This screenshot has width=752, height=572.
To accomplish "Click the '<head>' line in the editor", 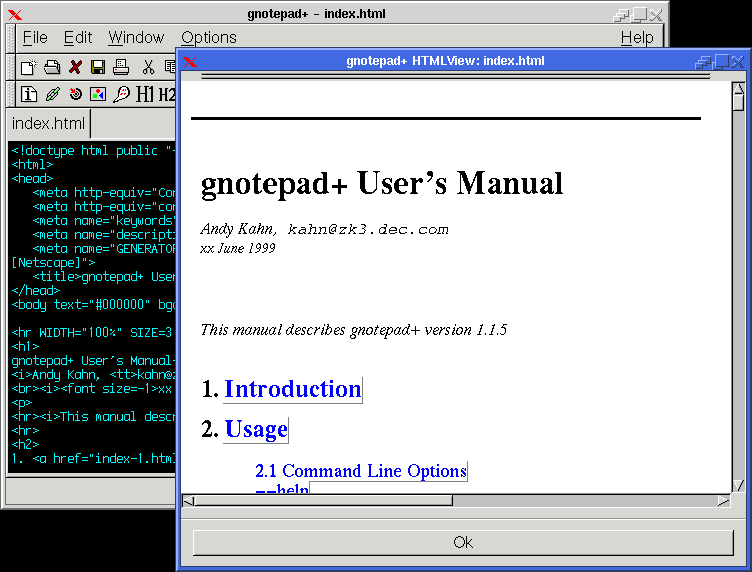I will coord(32,178).
